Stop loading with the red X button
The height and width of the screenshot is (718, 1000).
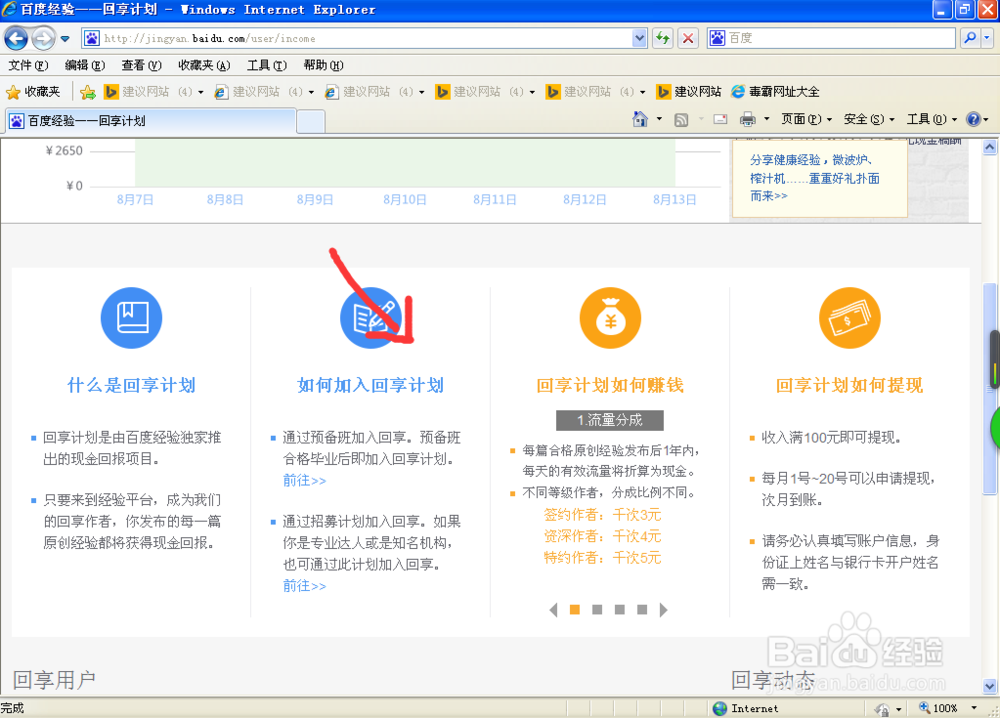688,38
